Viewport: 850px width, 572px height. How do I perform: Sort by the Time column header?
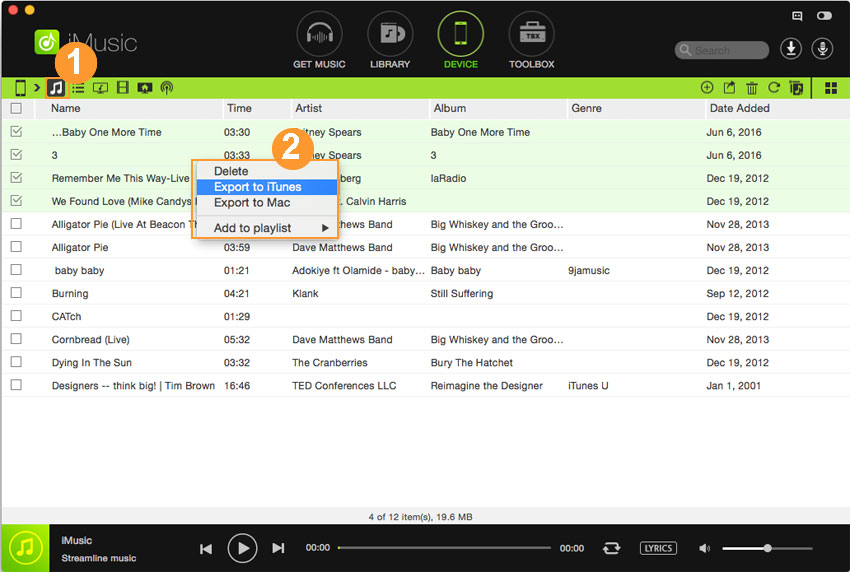[x=257, y=108]
